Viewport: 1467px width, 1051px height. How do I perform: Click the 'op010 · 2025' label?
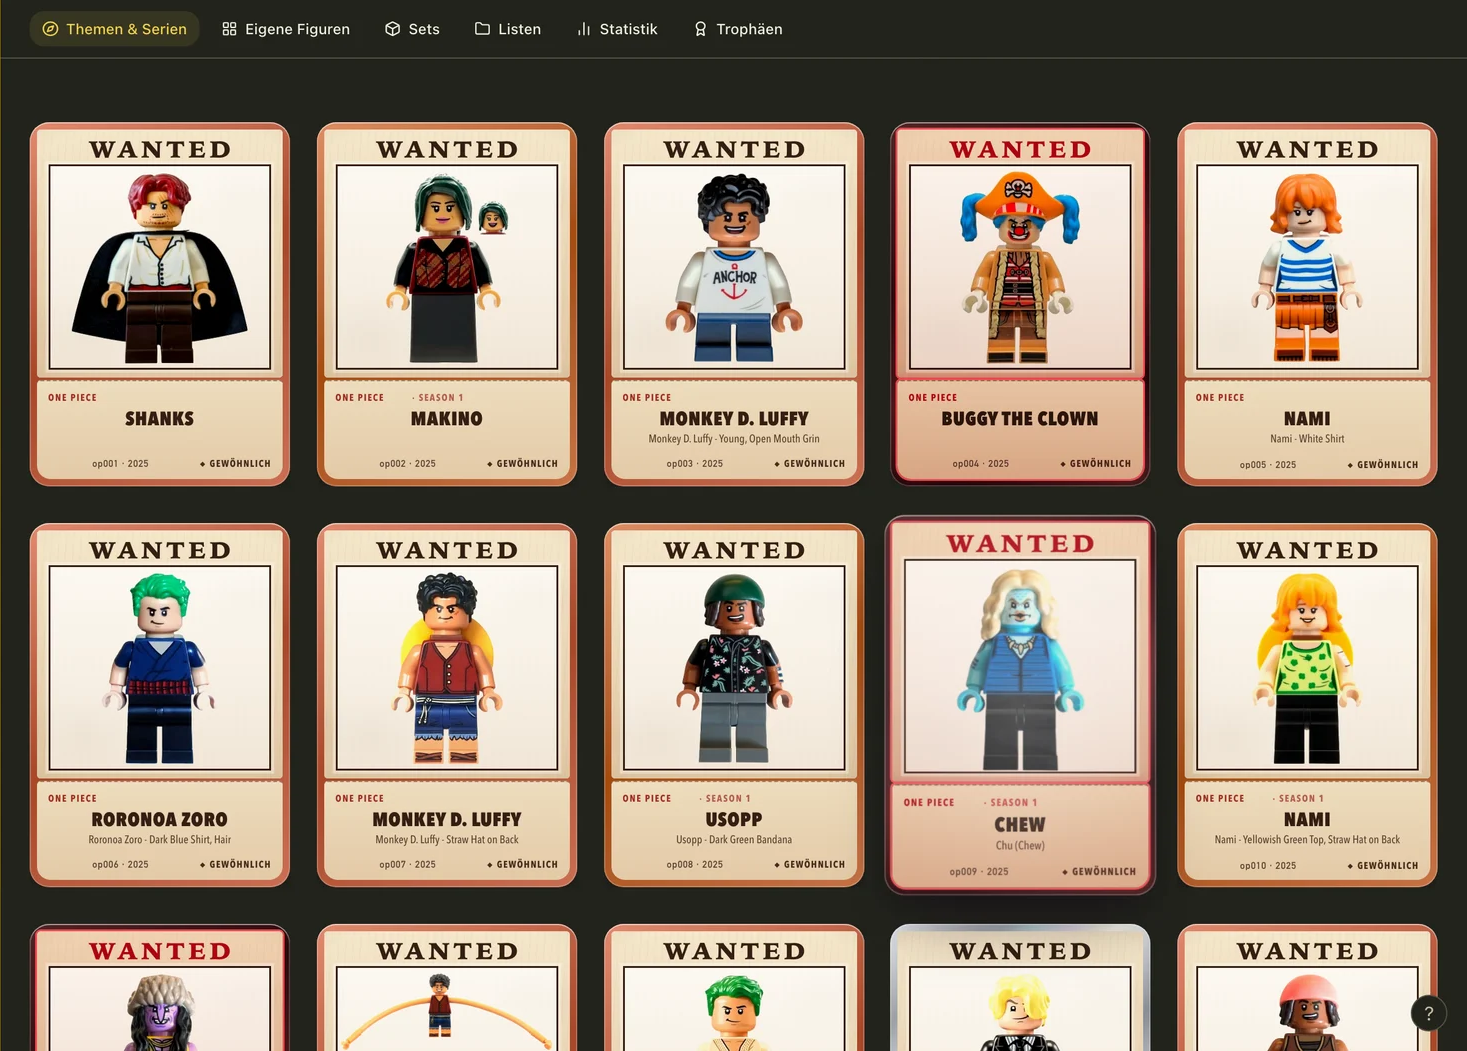(x=1267, y=866)
